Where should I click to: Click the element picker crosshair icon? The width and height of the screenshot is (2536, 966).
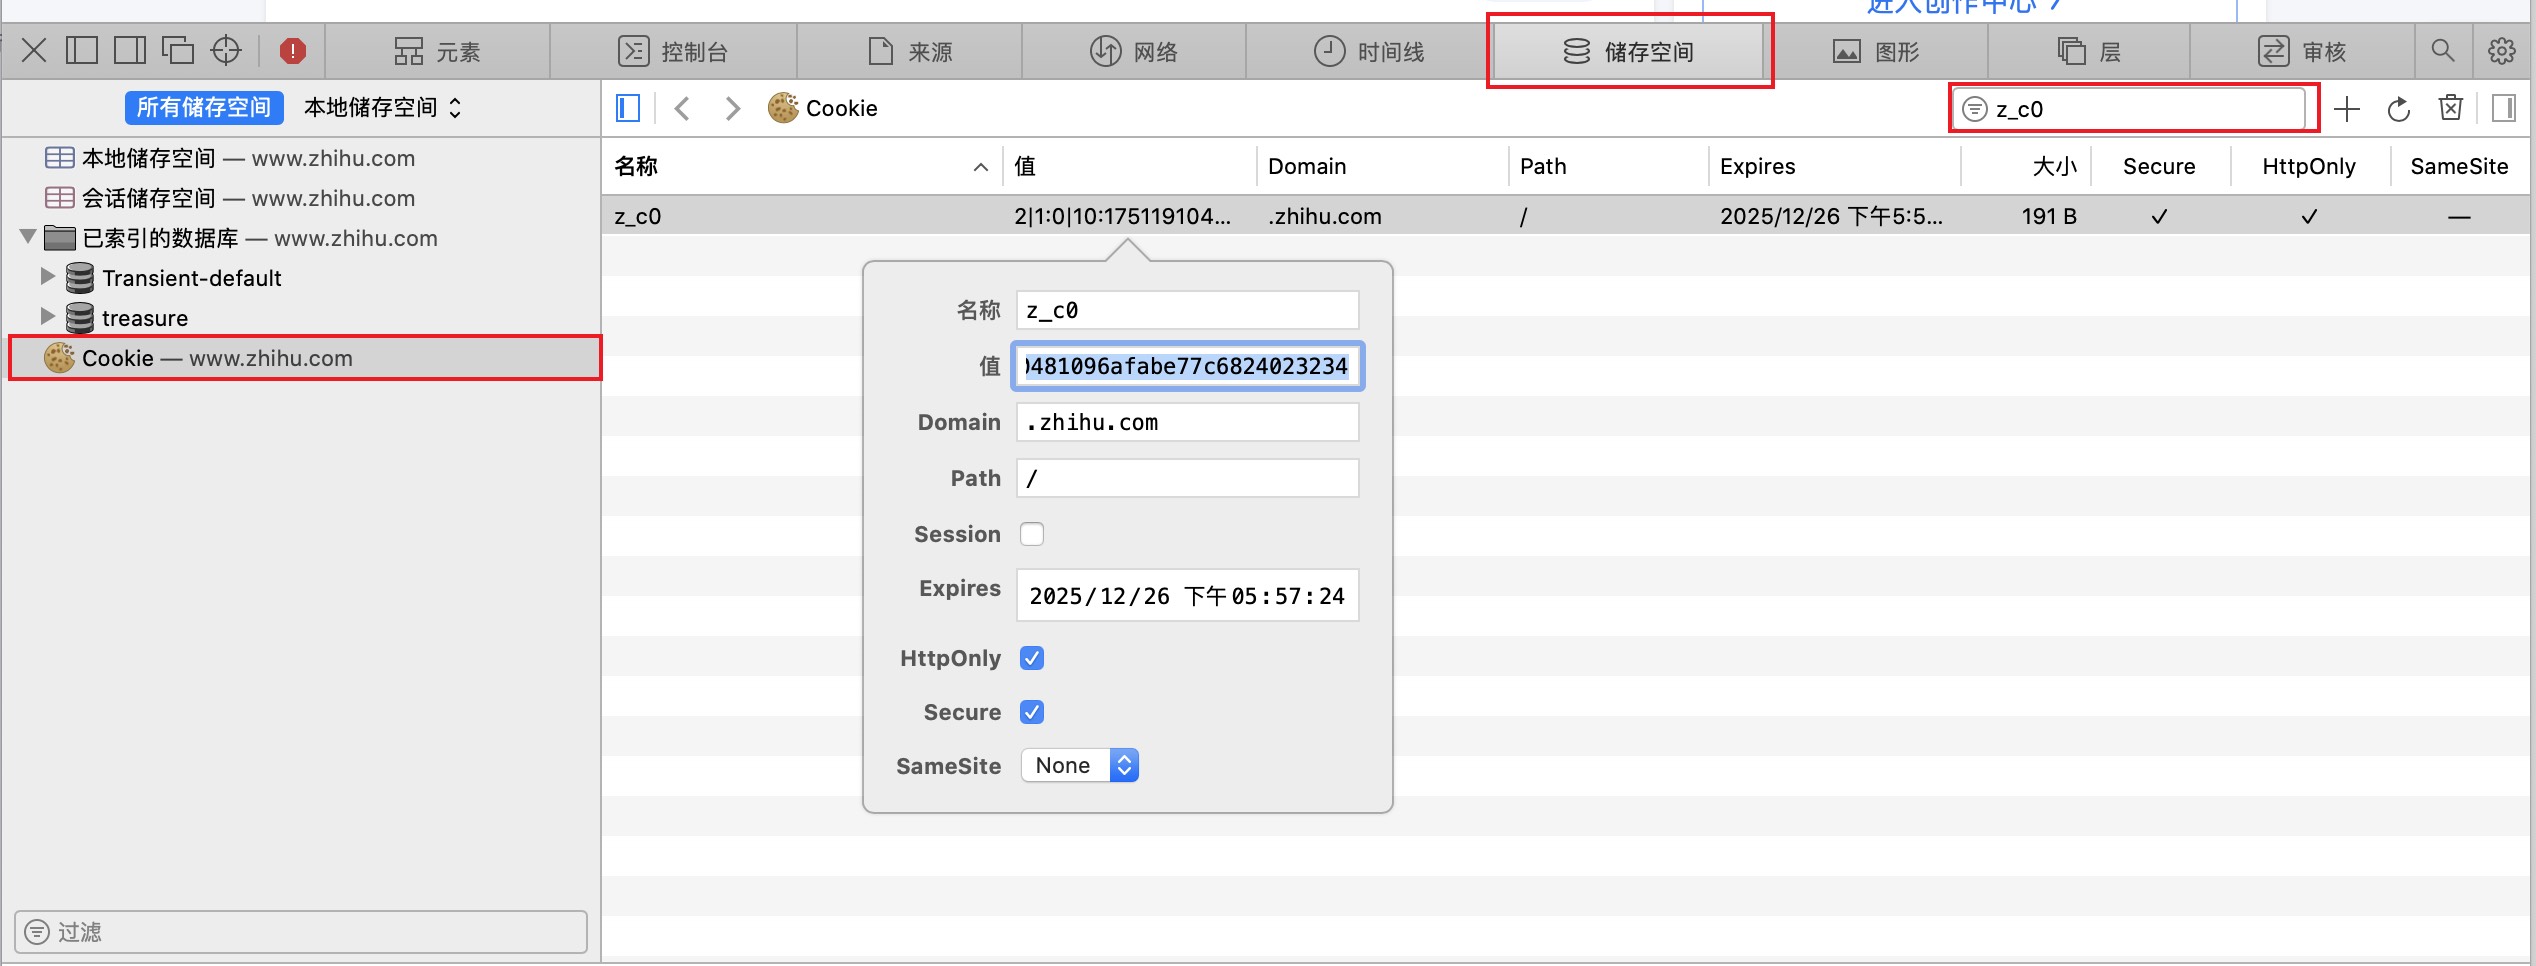point(226,50)
